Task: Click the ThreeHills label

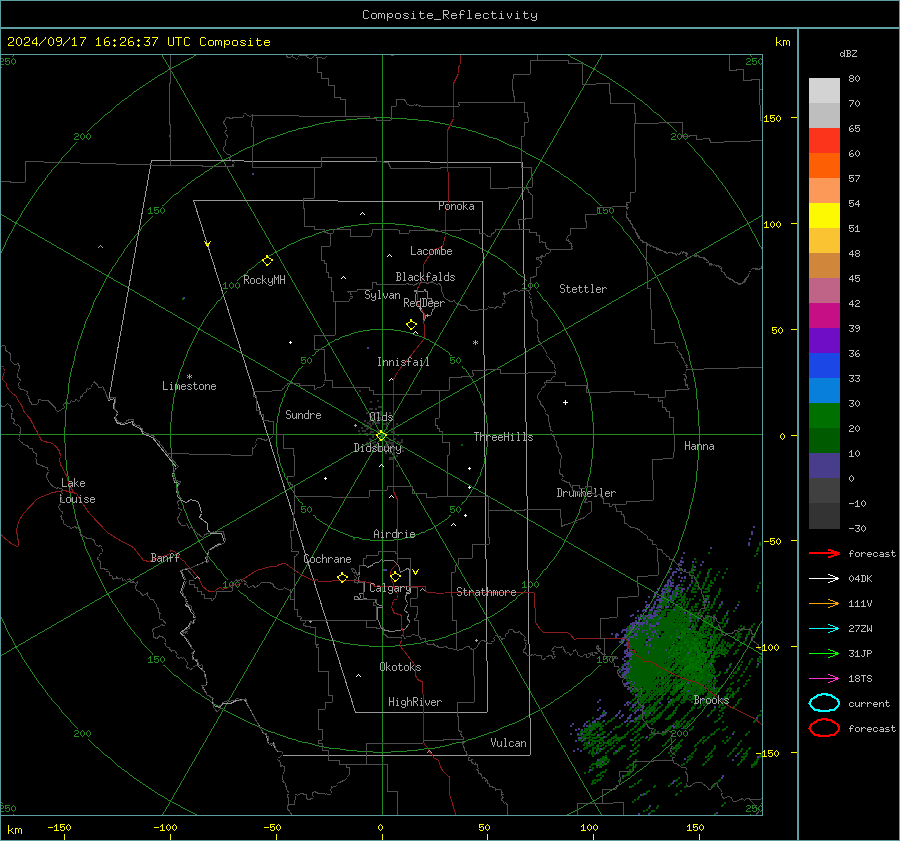Action: point(503,437)
